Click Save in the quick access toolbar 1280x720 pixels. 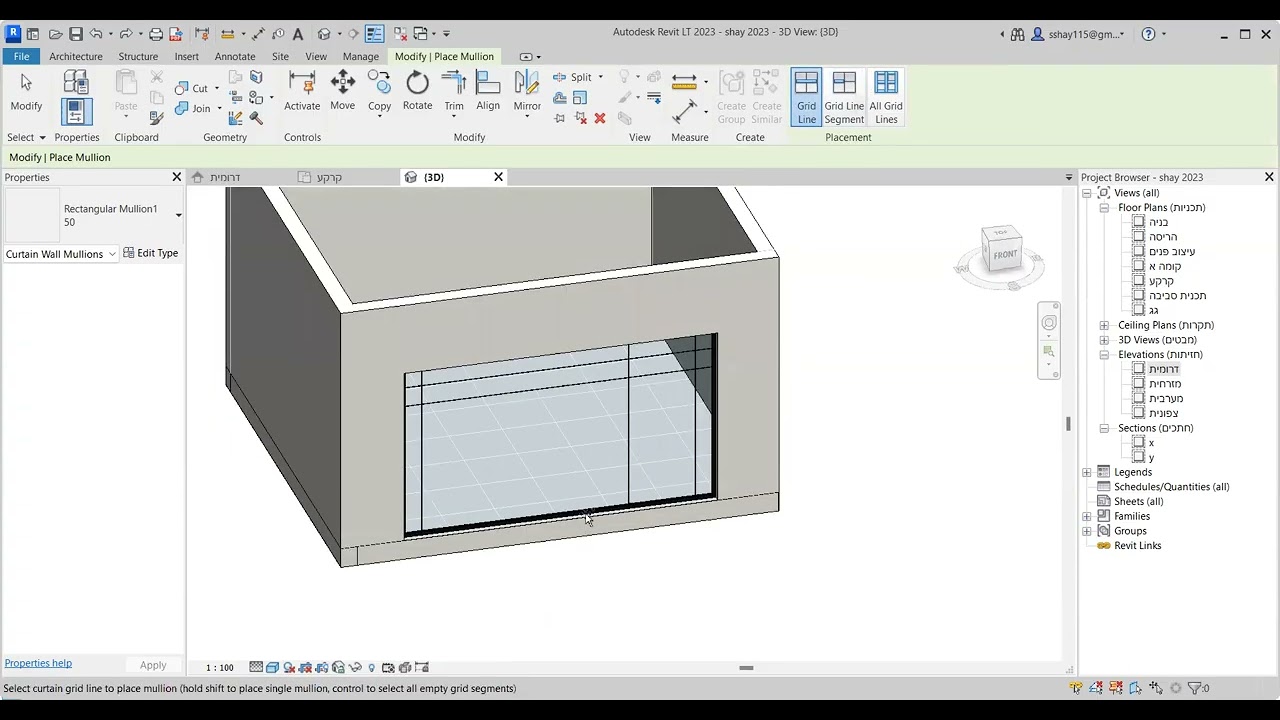click(76, 34)
